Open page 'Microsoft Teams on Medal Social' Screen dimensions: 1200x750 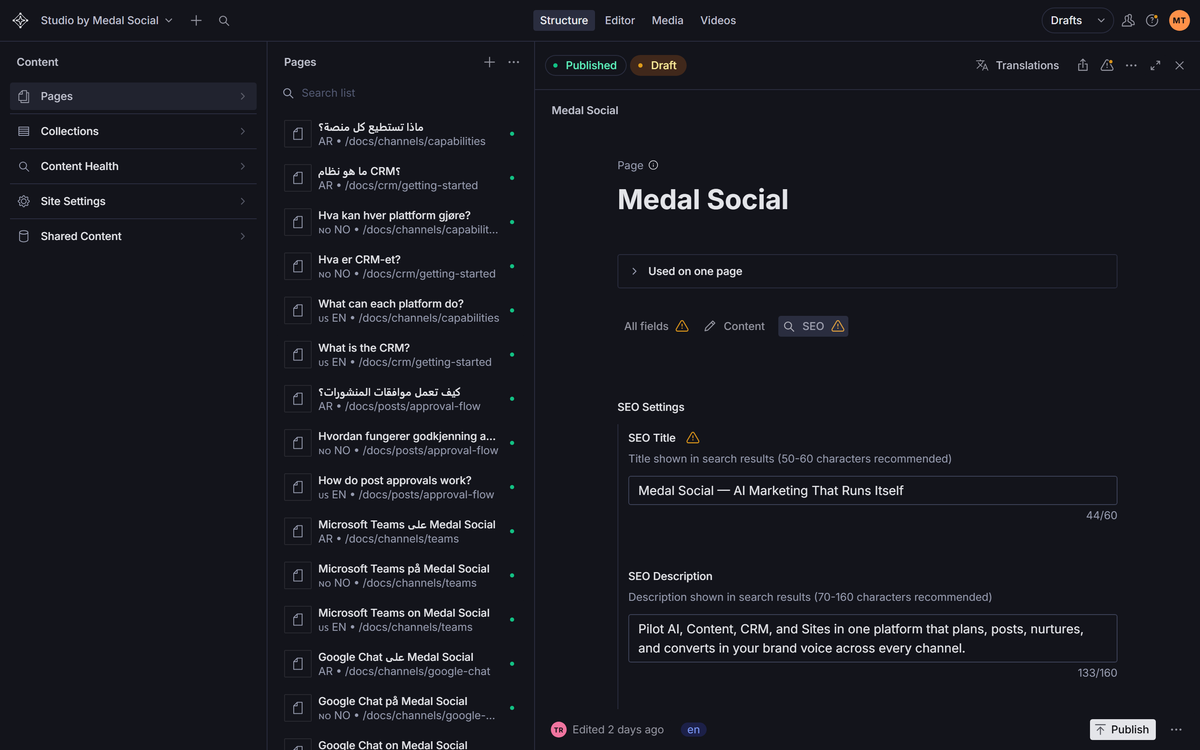401,619
